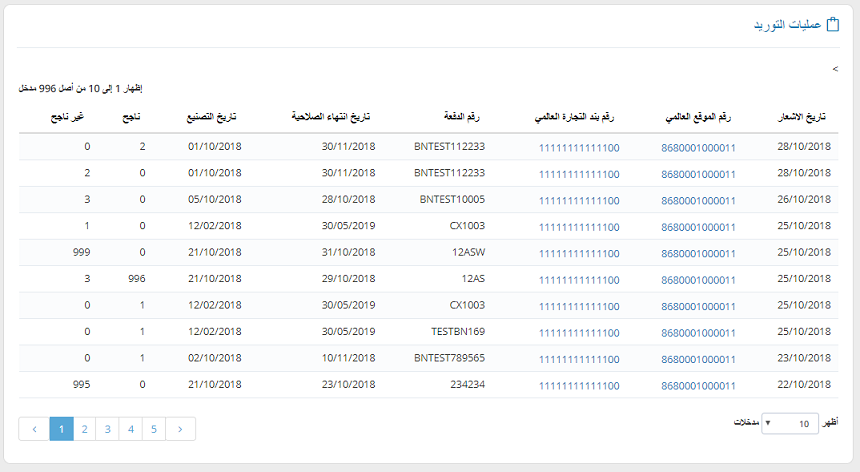This screenshot has height=472, width=860.
Task: Click the small > arrow above the table
Action: pos(835,69)
